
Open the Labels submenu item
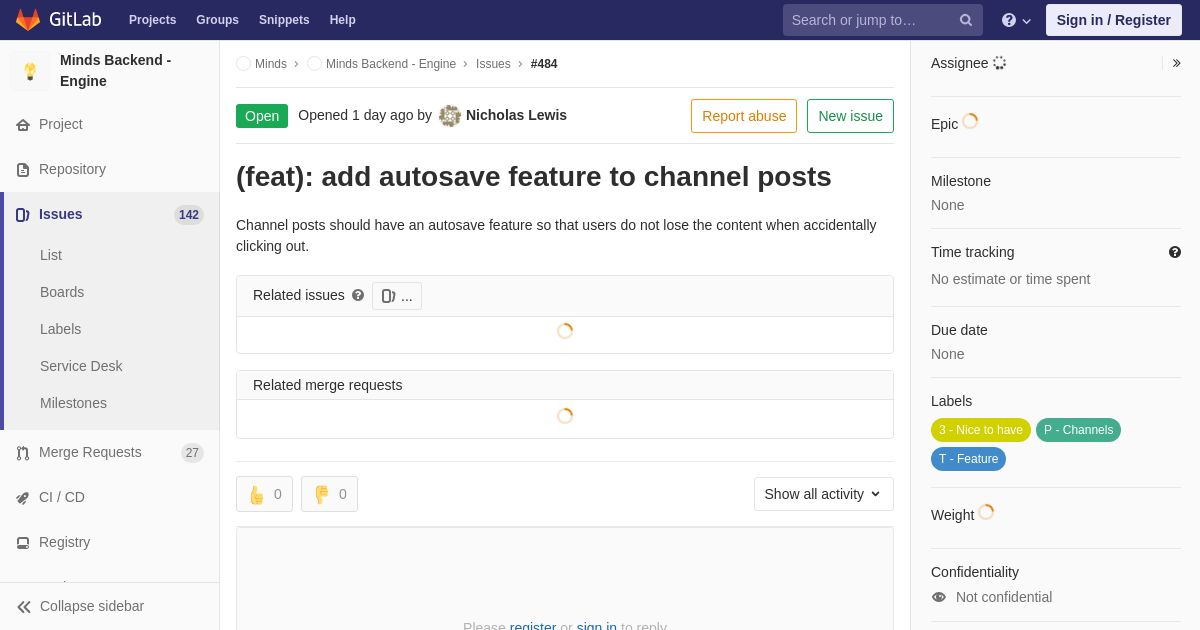pyautogui.click(x=61, y=329)
